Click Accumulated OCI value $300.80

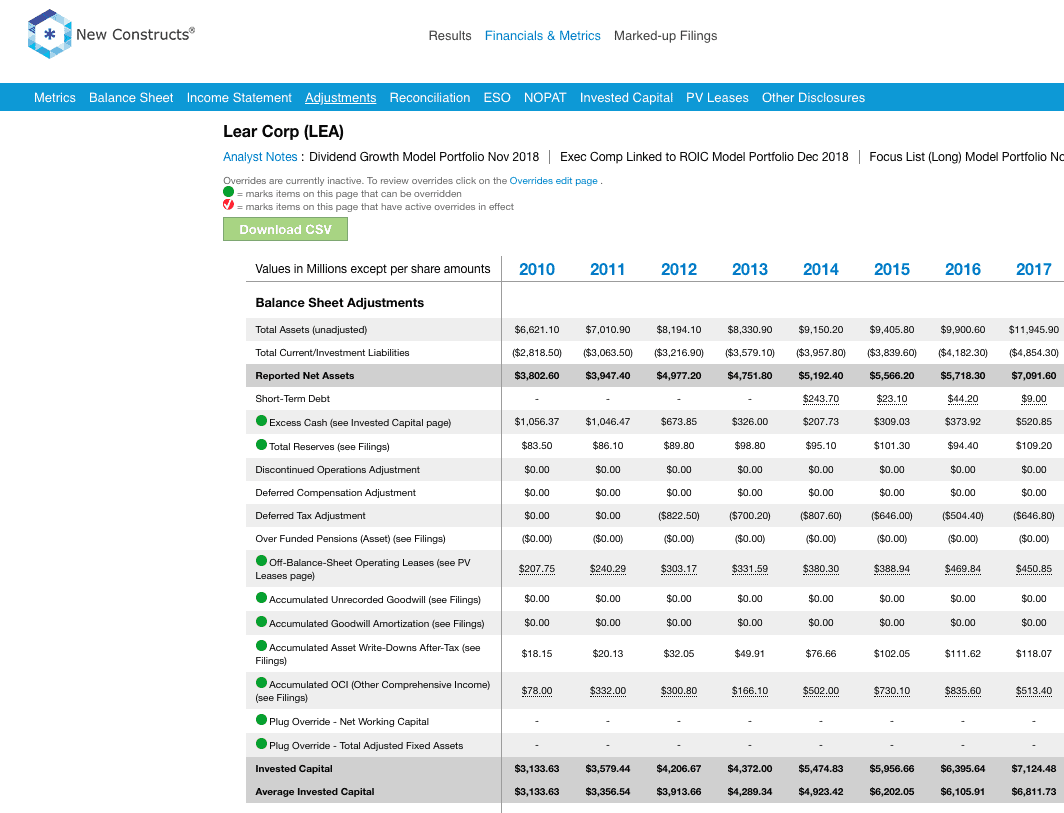679,691
